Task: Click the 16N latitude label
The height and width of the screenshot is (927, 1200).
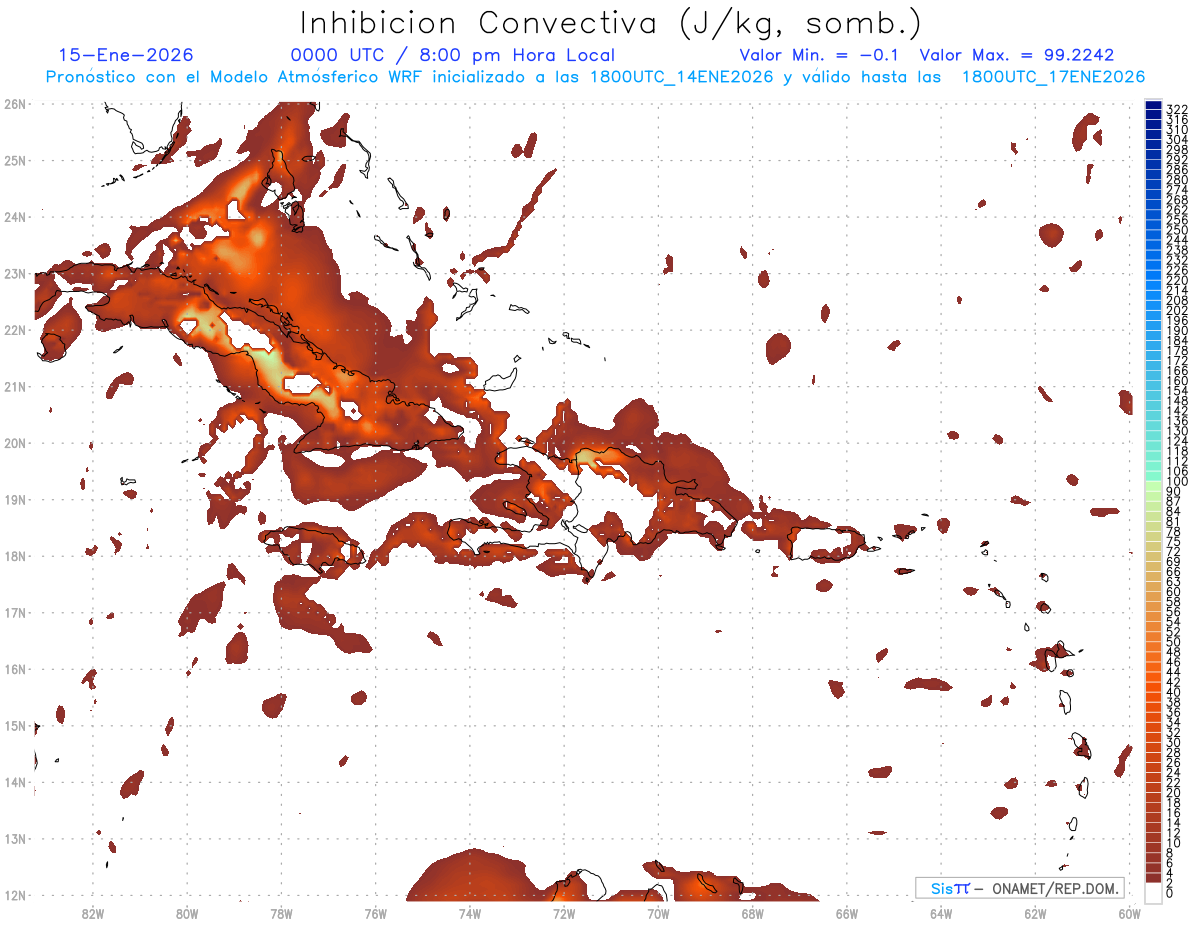Action: click(14, 669)
